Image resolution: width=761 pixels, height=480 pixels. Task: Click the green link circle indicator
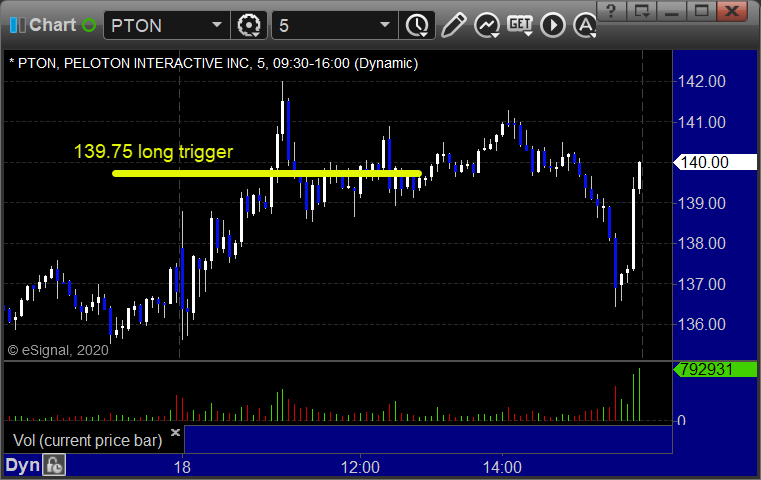pyautogui.click(x=89, y=25)
